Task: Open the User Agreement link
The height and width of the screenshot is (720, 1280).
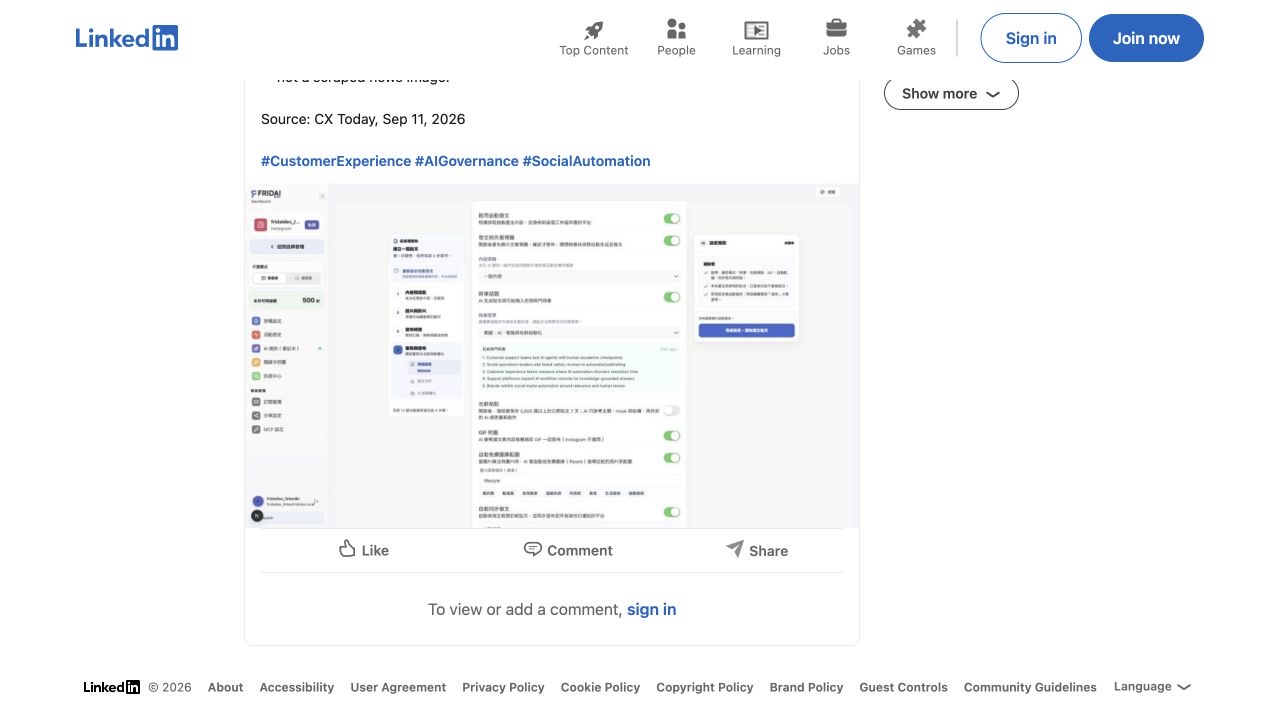Action: (x=398, y=687)
